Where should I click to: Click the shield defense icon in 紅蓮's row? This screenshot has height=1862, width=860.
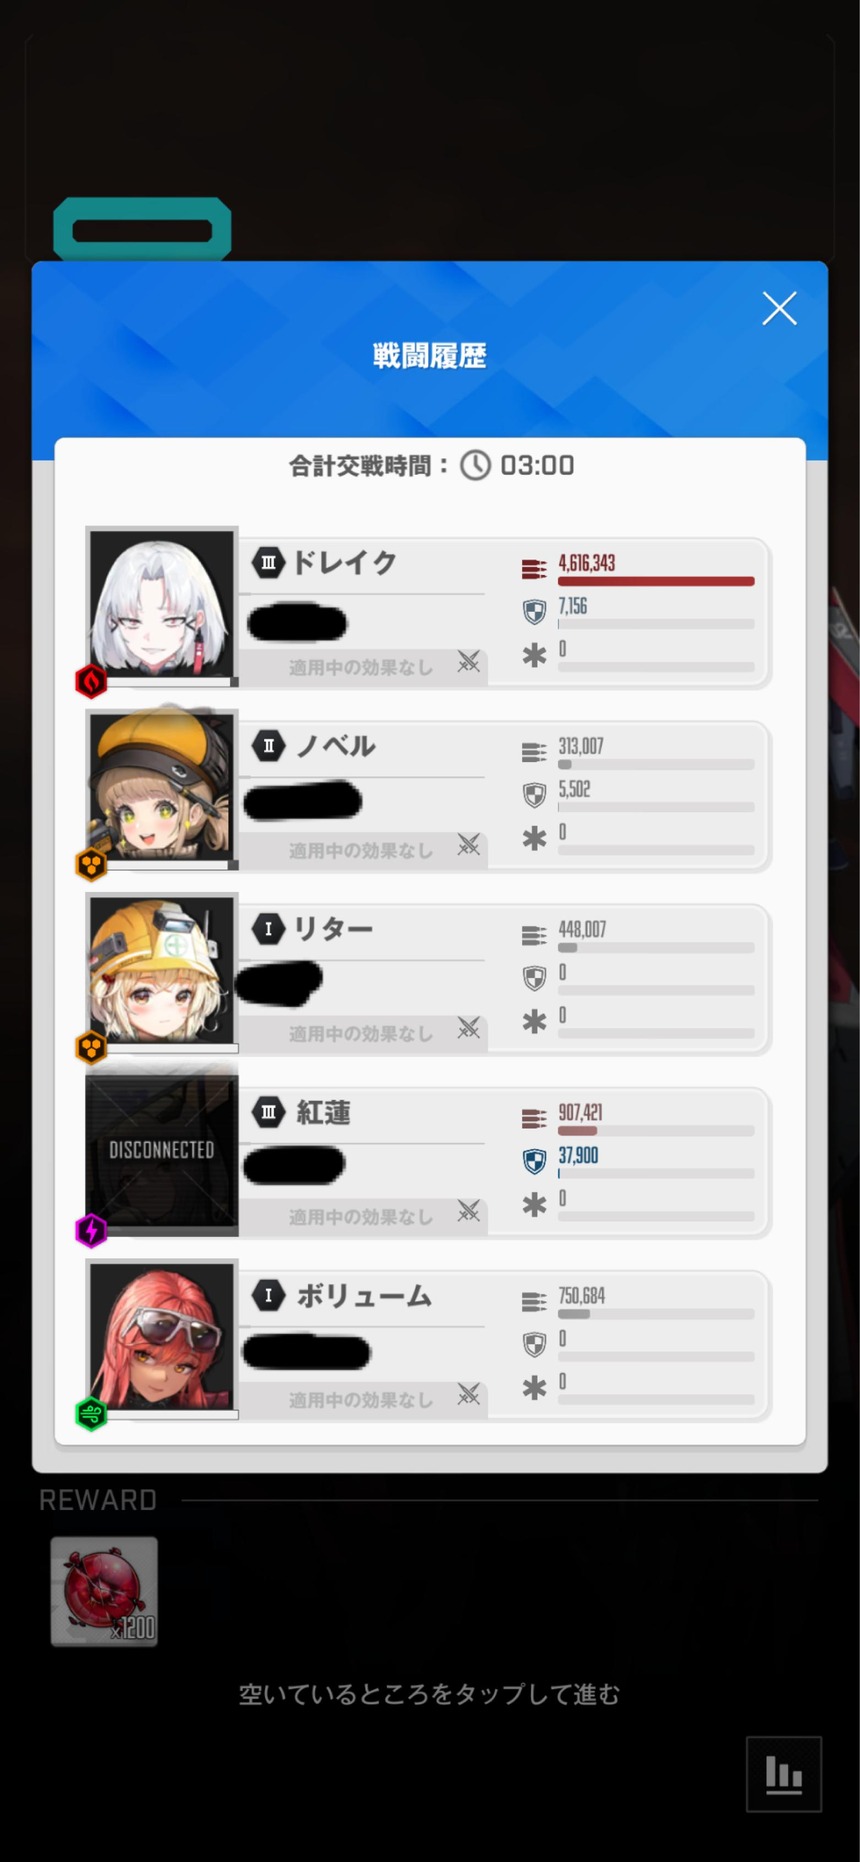click(x=535, y=1161)
